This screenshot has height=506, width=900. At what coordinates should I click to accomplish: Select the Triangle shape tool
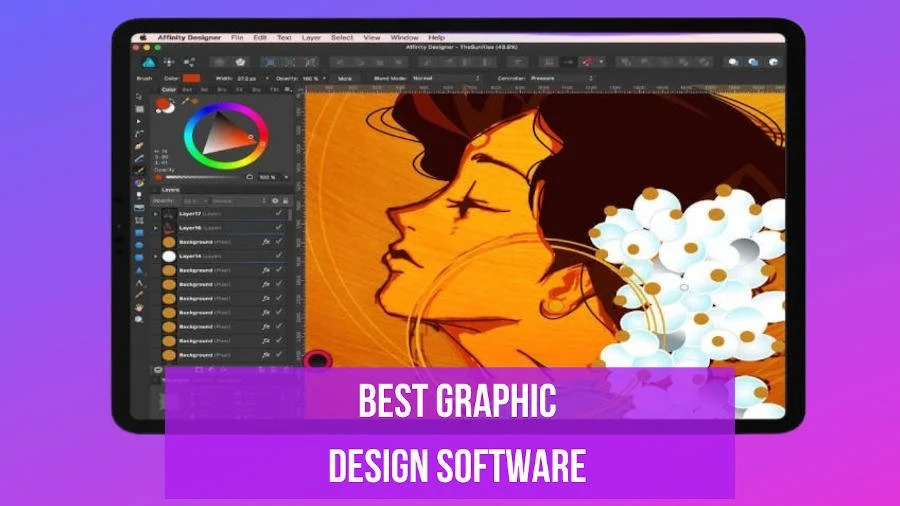[139, 270]
